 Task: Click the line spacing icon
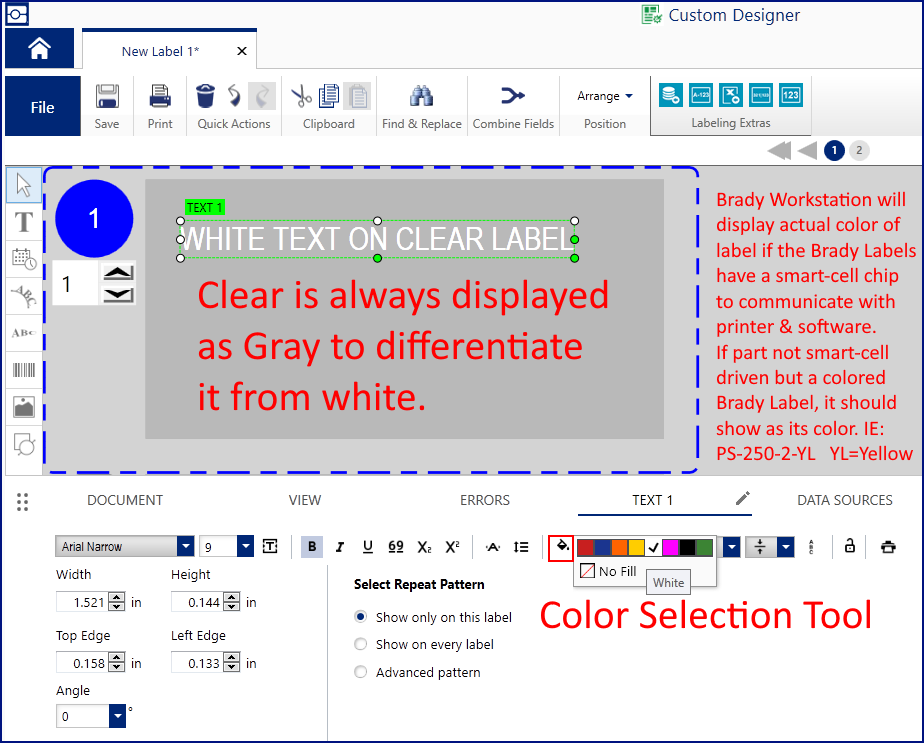pos(521,547)
